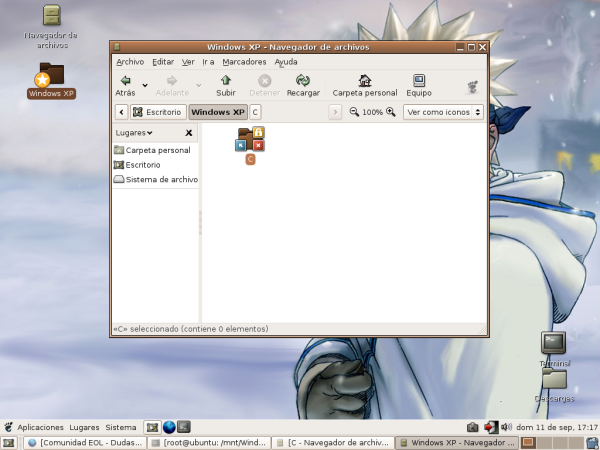The height and width of the screenshot is (450, 600).
Task: Click the file browser panel launcher
Action: click(152, 427)
